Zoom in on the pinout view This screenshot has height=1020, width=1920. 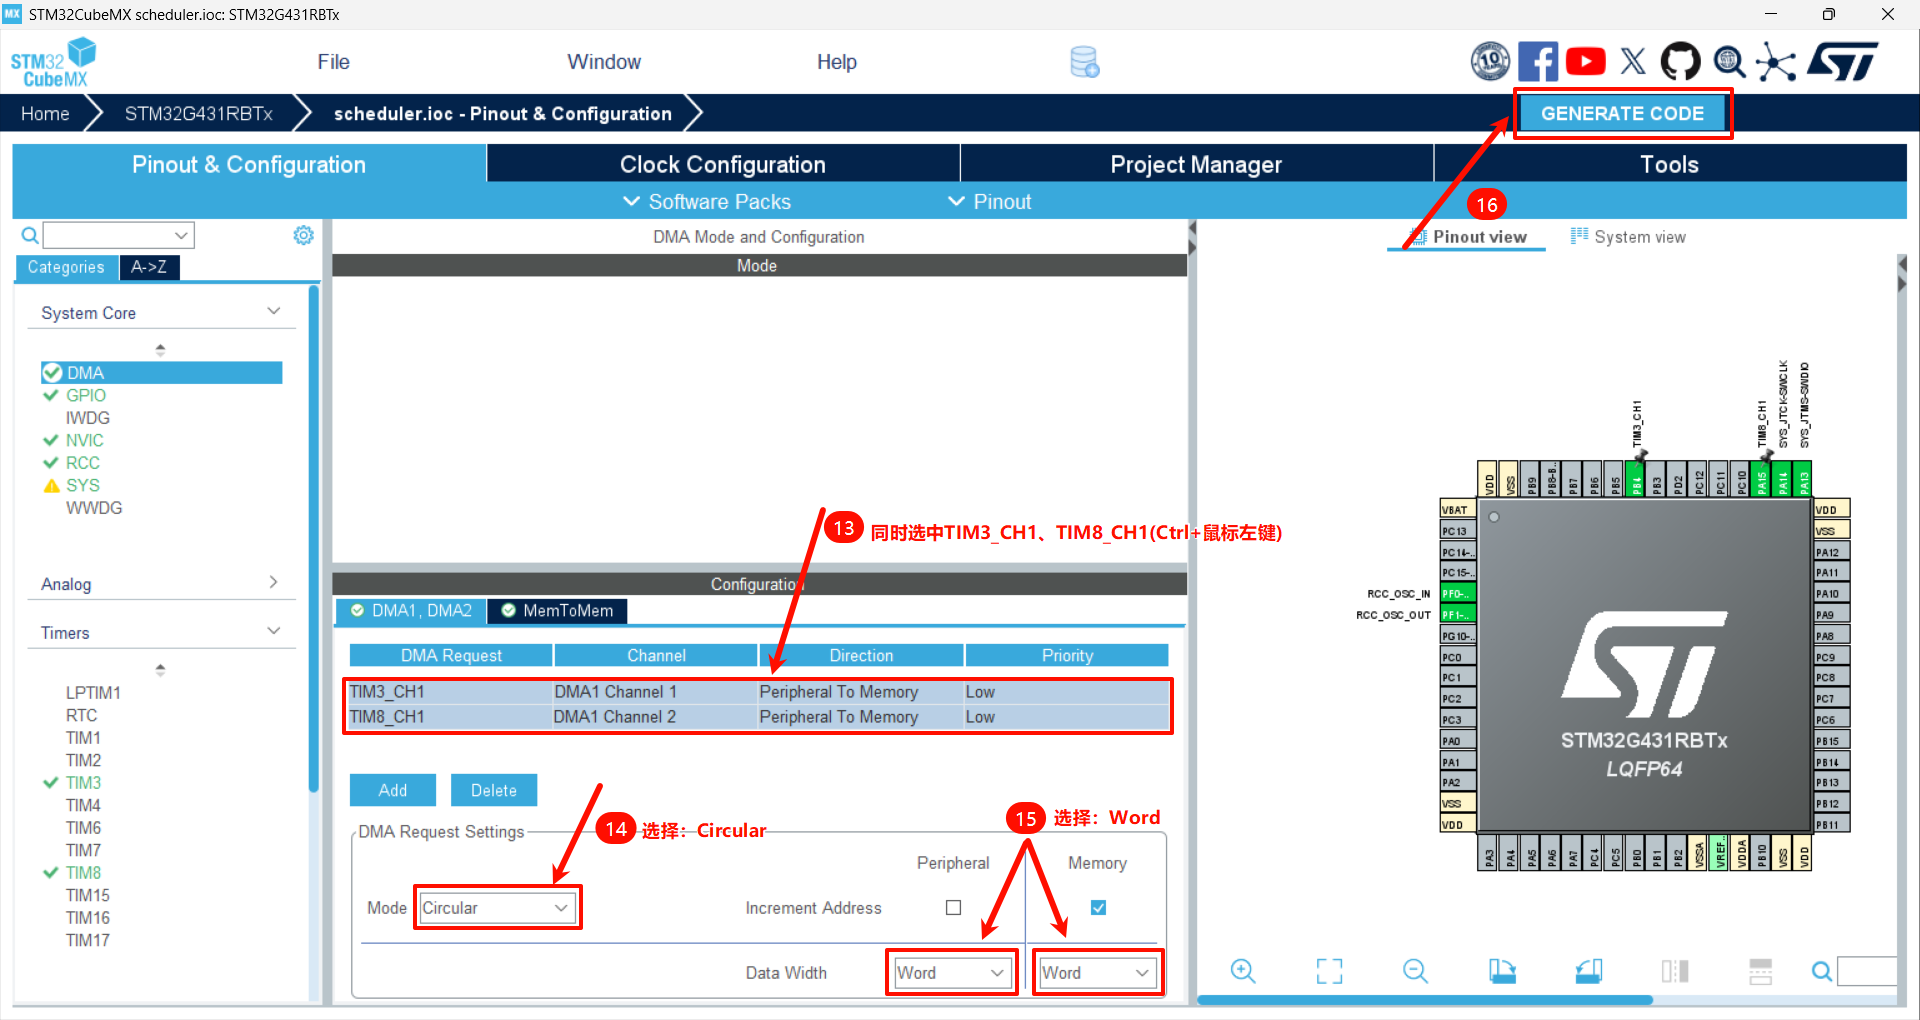(x=1243, y=971)
